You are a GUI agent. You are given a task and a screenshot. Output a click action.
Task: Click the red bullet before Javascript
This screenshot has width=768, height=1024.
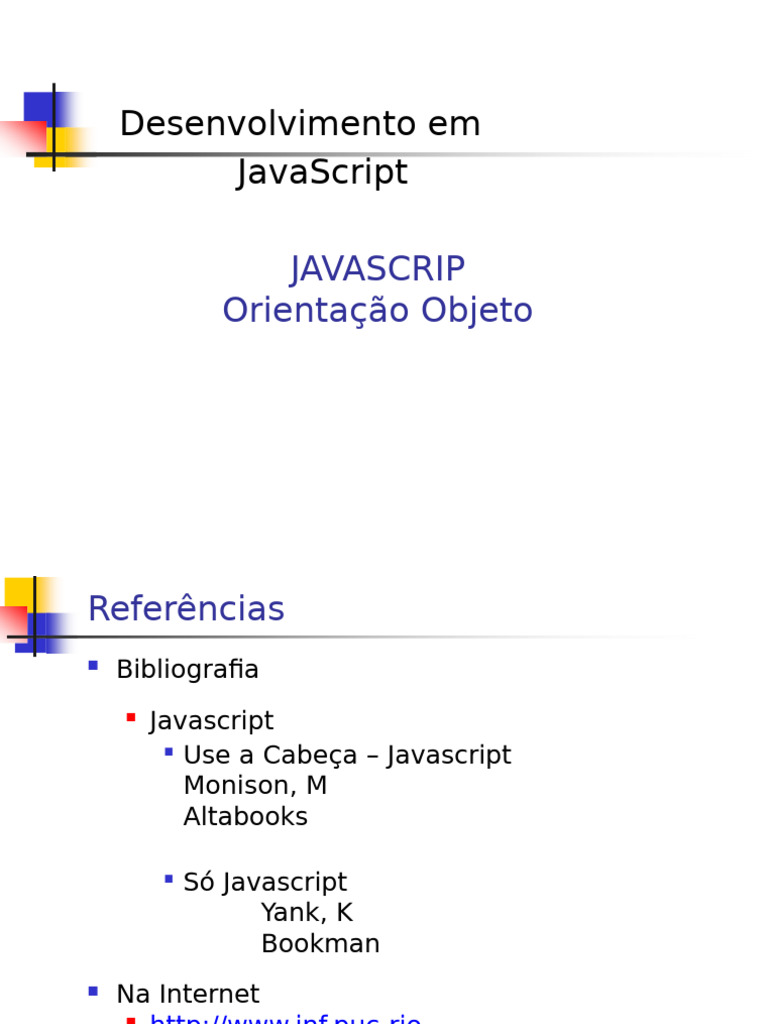131,717
